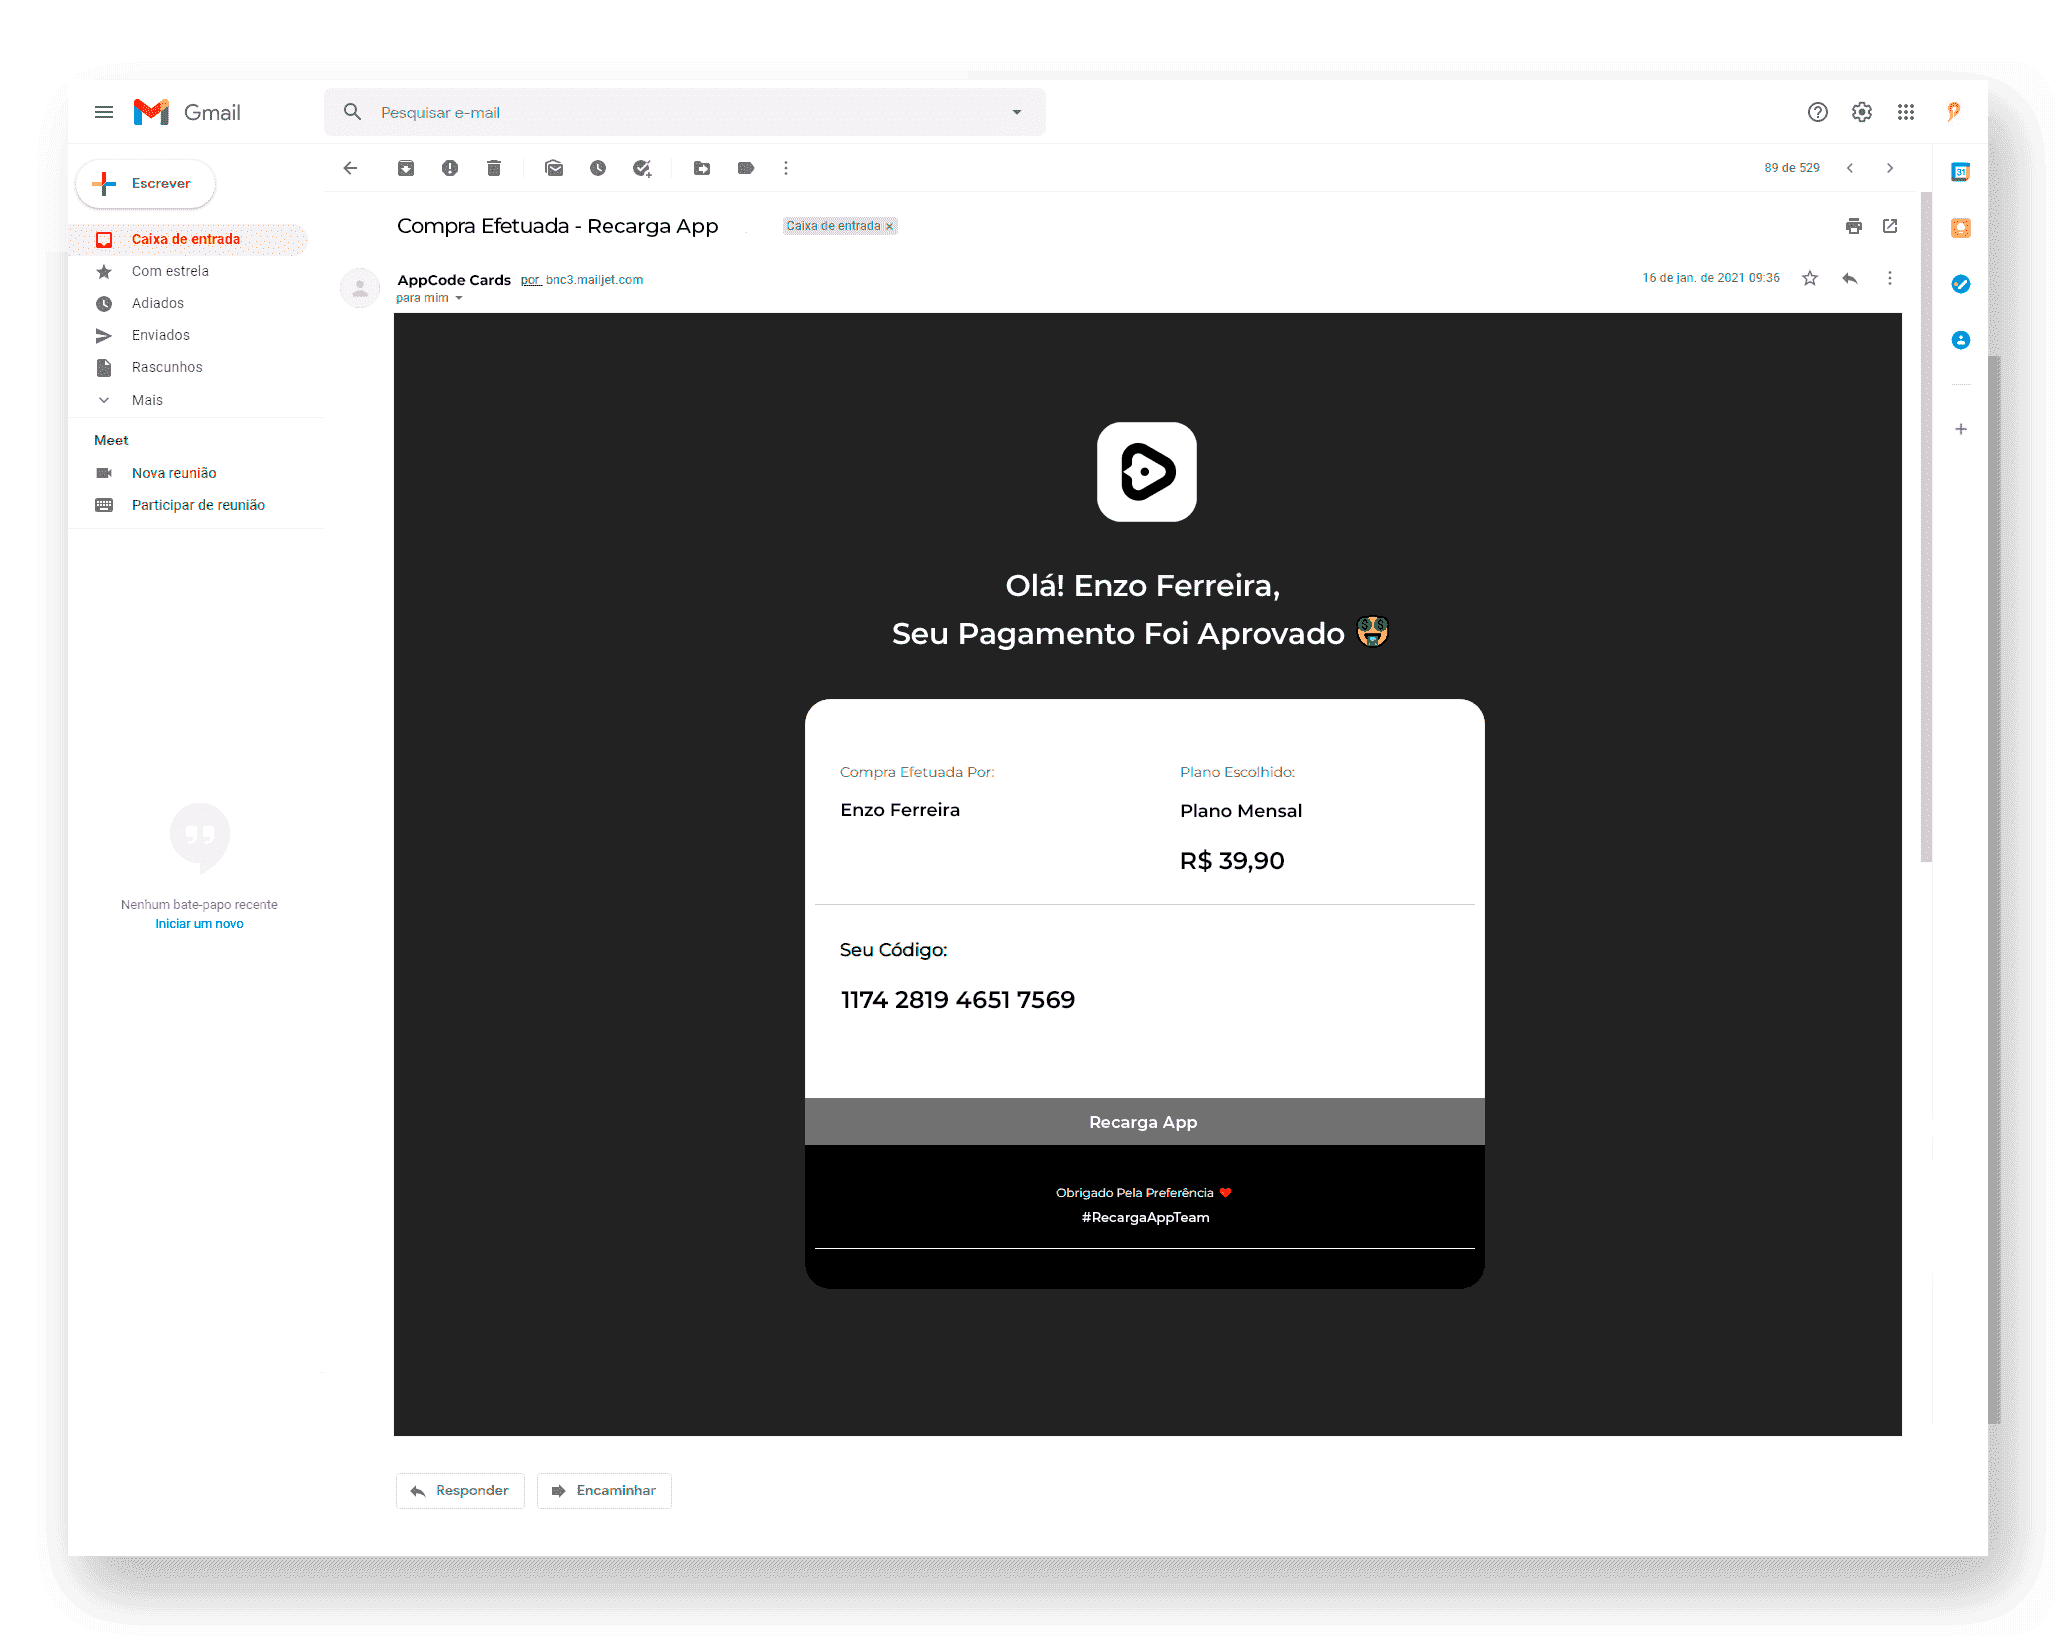Screen dimensions: 2056x1637
Task: Open Google Tasks side panel
Action: pyautogui.click(x=1961, y=284)
